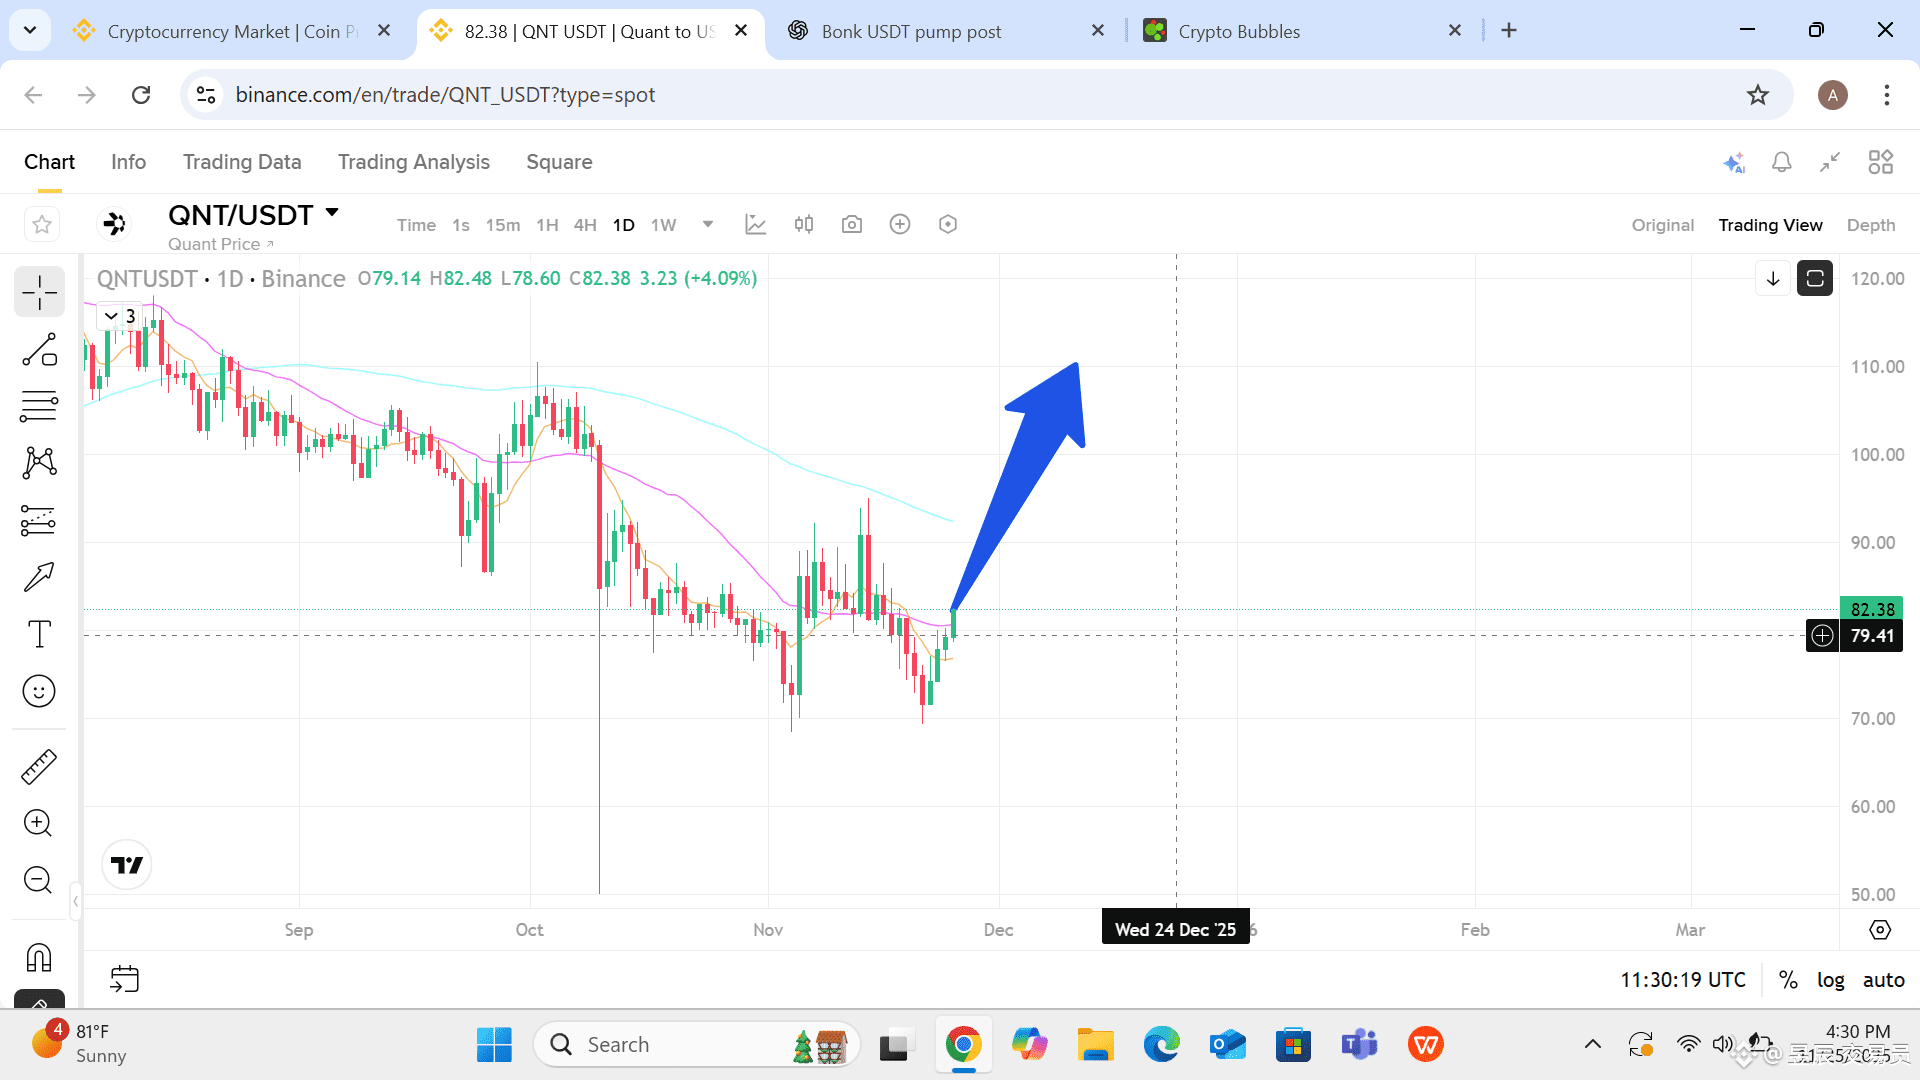View site information icon in address bar
This screenshot has width=1920, height=1080.
click(x=206, y=95)
